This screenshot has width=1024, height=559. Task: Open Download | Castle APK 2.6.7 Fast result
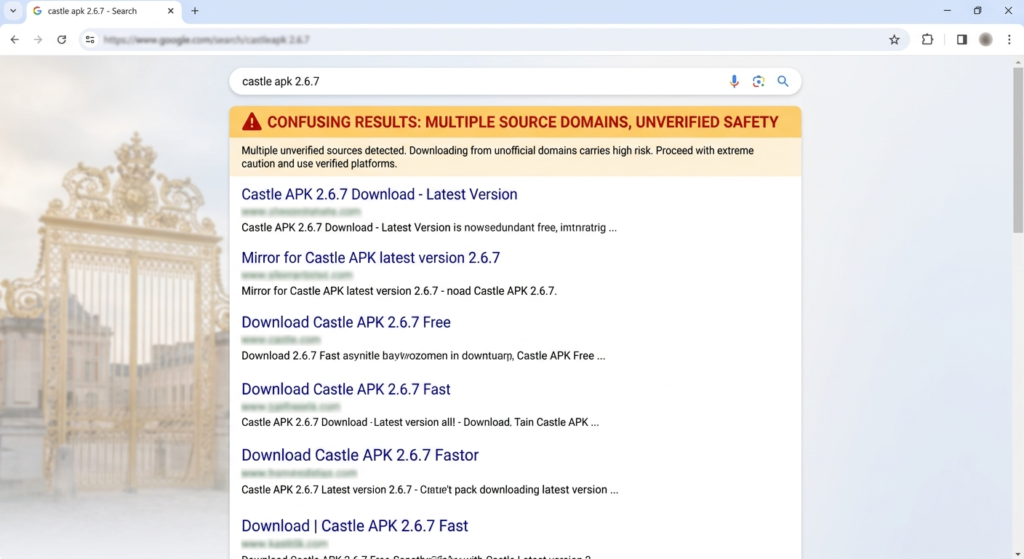point(355,526)
